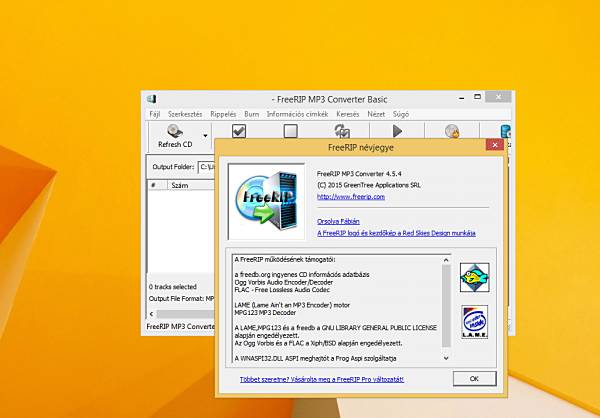Click the credits scrollbar up arrow
600x418 pixels.
click(446, 260)
